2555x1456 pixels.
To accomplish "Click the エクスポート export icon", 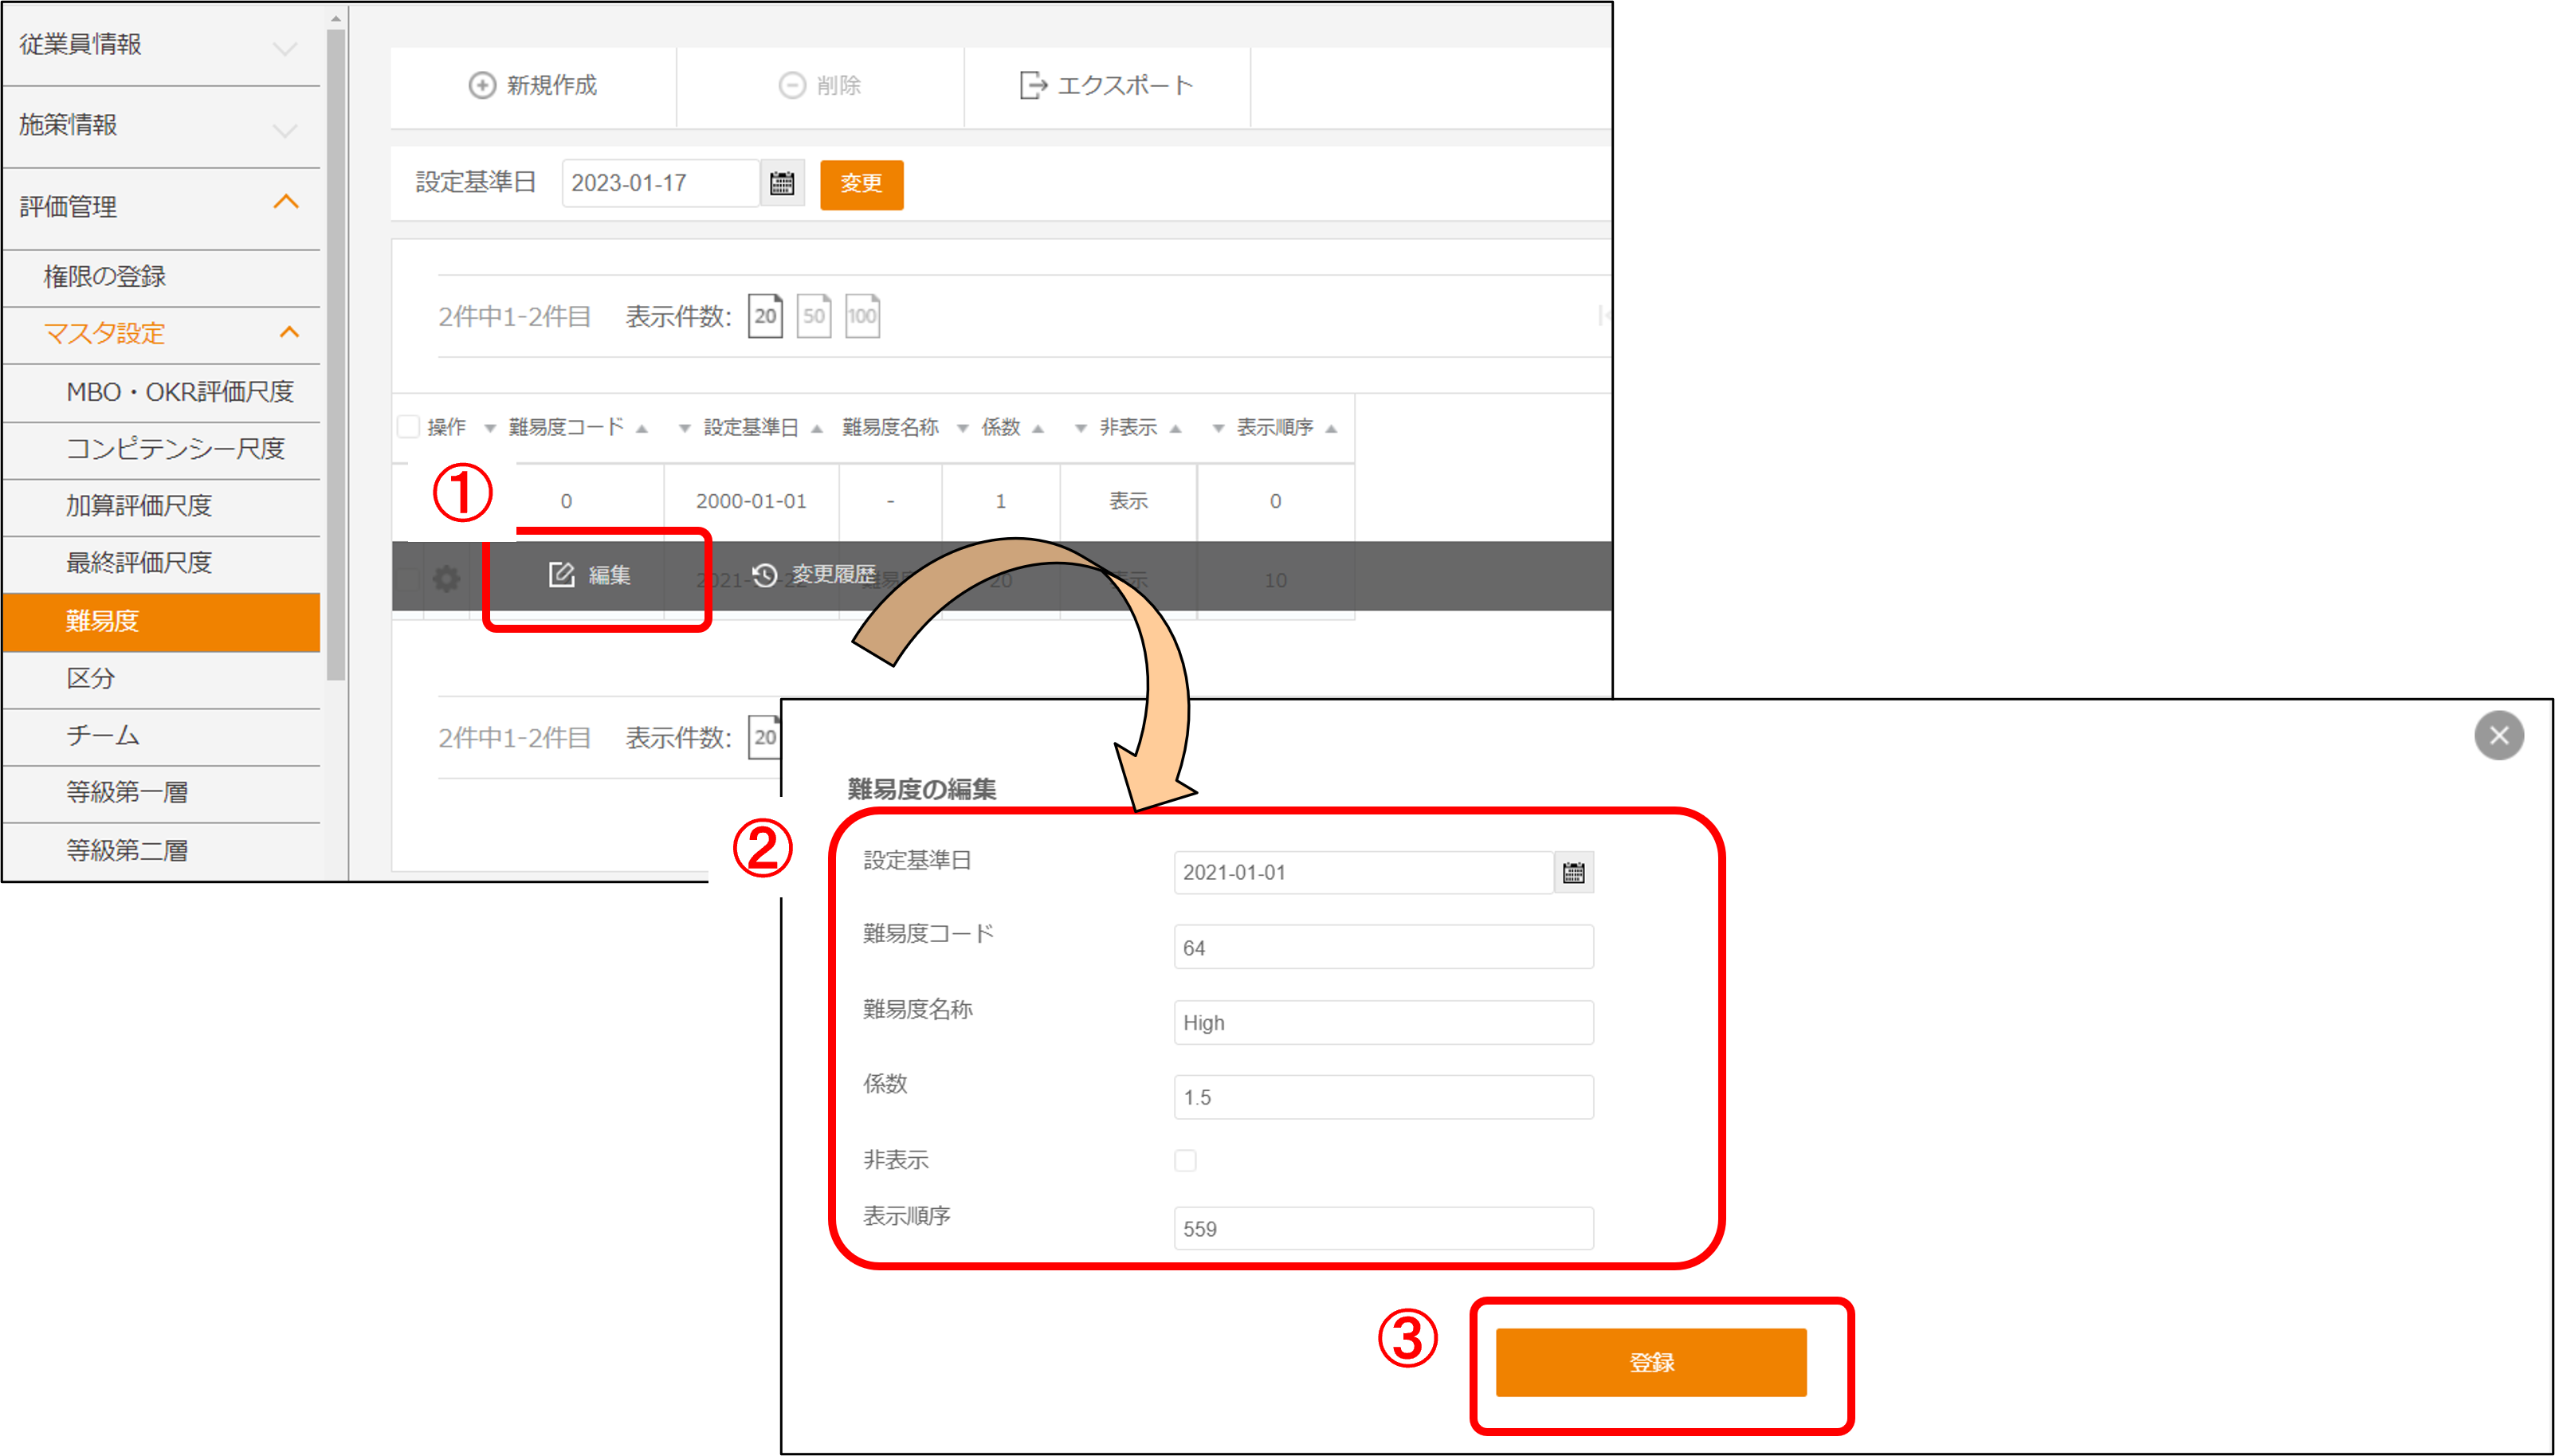I will coord(1032,85).
